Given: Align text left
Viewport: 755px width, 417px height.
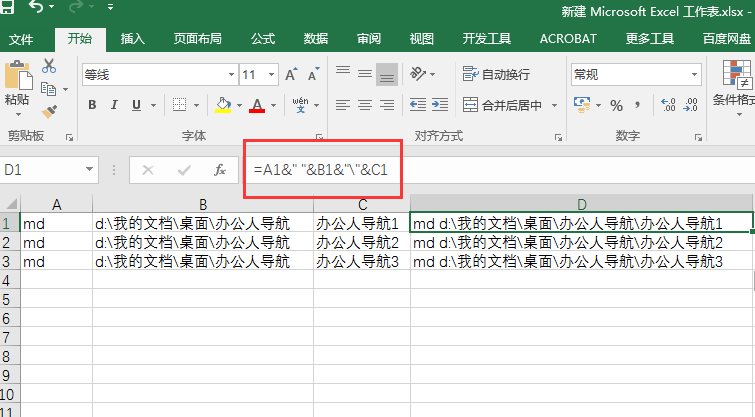Looking at the screenshot, I should pyautogui.click(x=343, y=105).
